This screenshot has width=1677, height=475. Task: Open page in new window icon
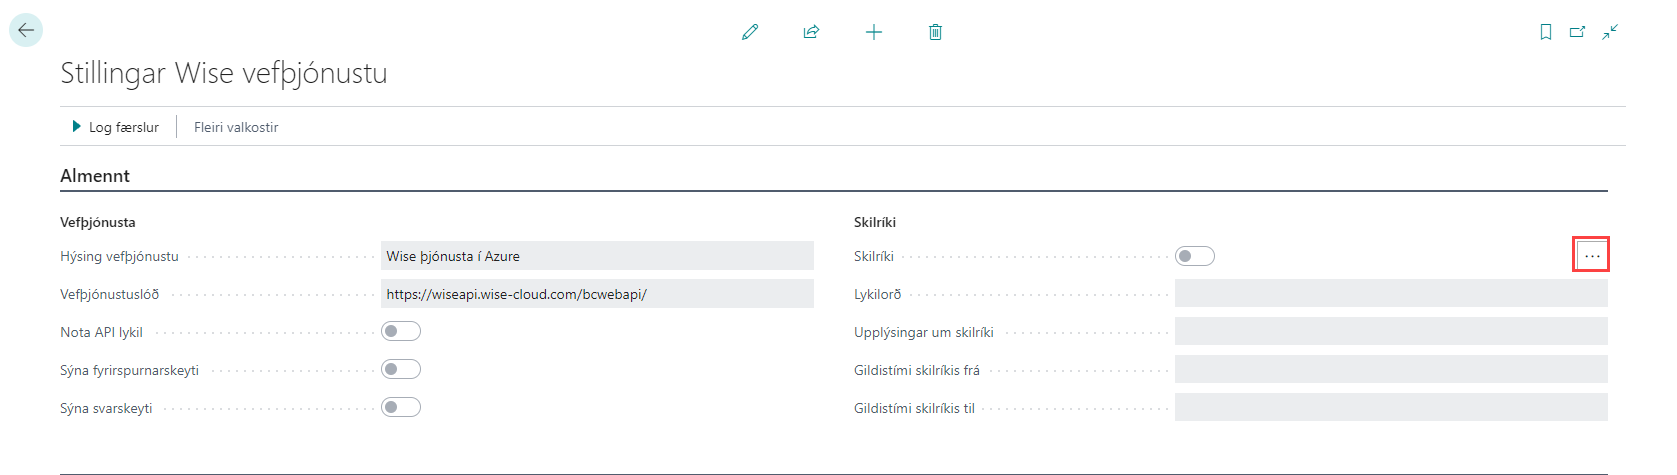[x=1577, y=32]
